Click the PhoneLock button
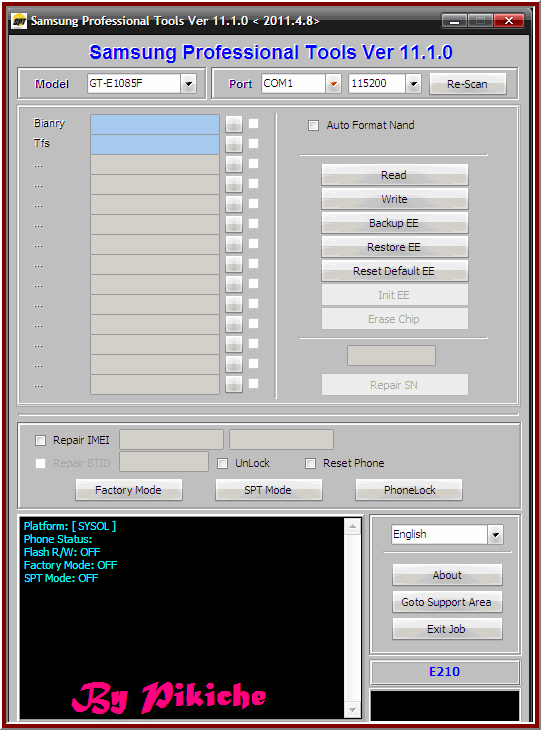Screen dimensions: 541x730 pos(409,490)
